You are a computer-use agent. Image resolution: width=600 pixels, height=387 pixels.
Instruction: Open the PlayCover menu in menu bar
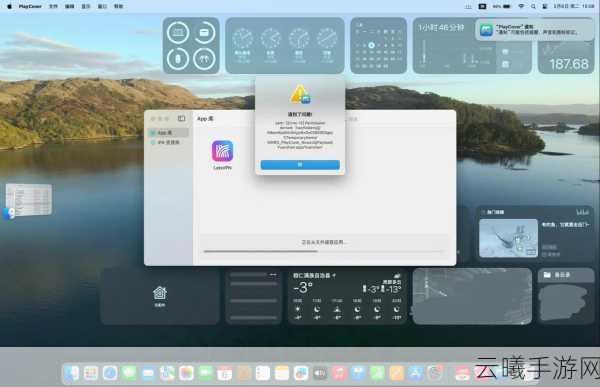click(x=30, y=6)
